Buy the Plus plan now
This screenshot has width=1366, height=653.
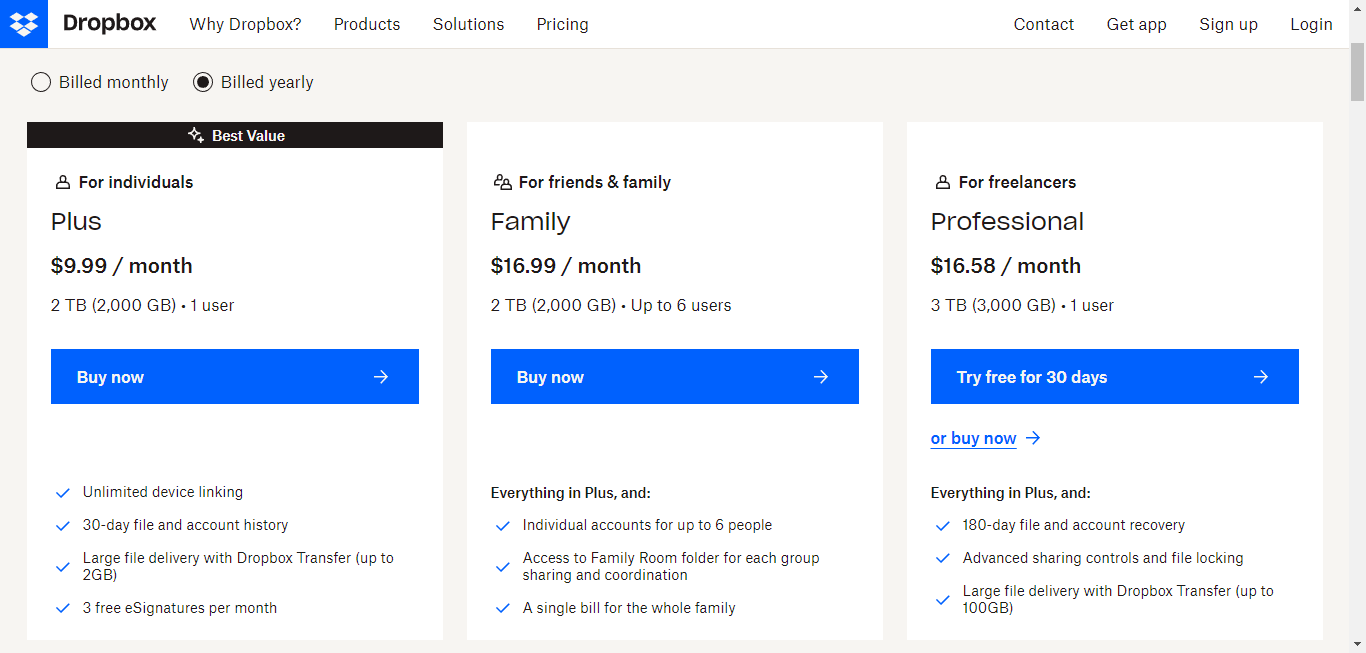click(235, 376)
